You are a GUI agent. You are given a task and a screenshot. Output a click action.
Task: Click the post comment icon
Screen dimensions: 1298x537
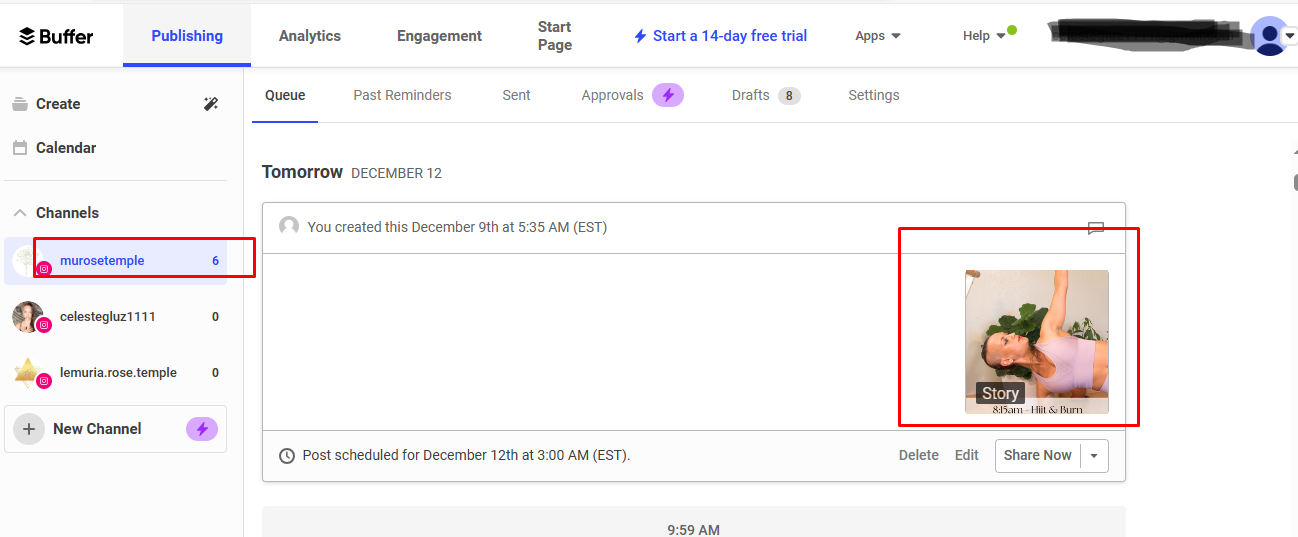(x=1096, y=228)
